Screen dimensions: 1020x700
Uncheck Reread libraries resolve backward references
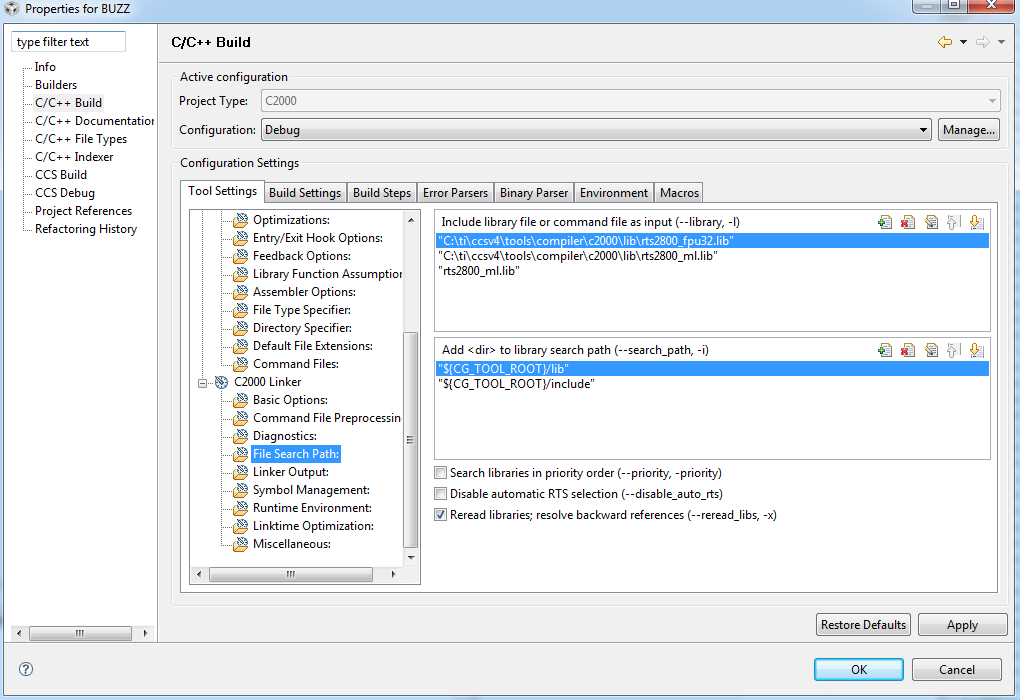(441, 515)
